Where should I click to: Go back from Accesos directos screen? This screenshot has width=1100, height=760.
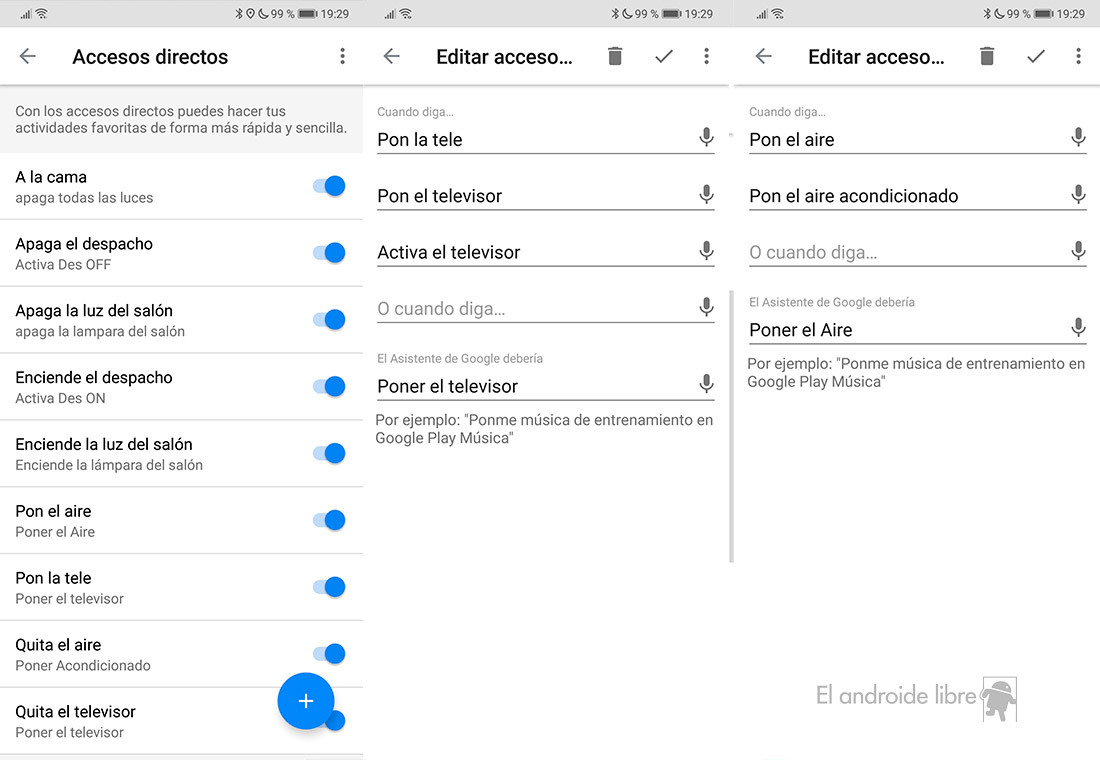(27, 56)
